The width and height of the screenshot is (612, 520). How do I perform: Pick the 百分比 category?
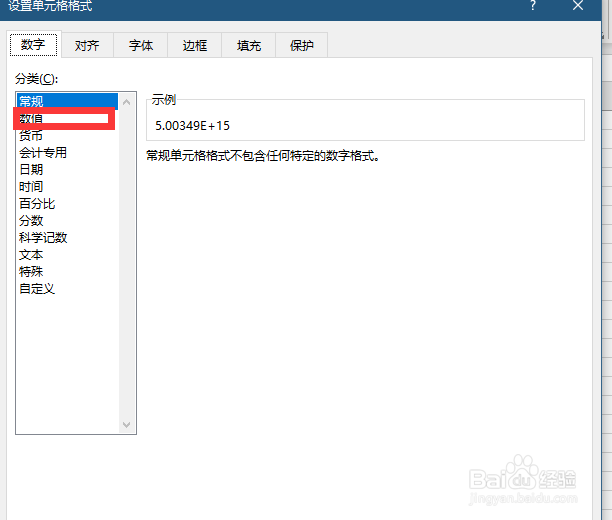point(67,203)
